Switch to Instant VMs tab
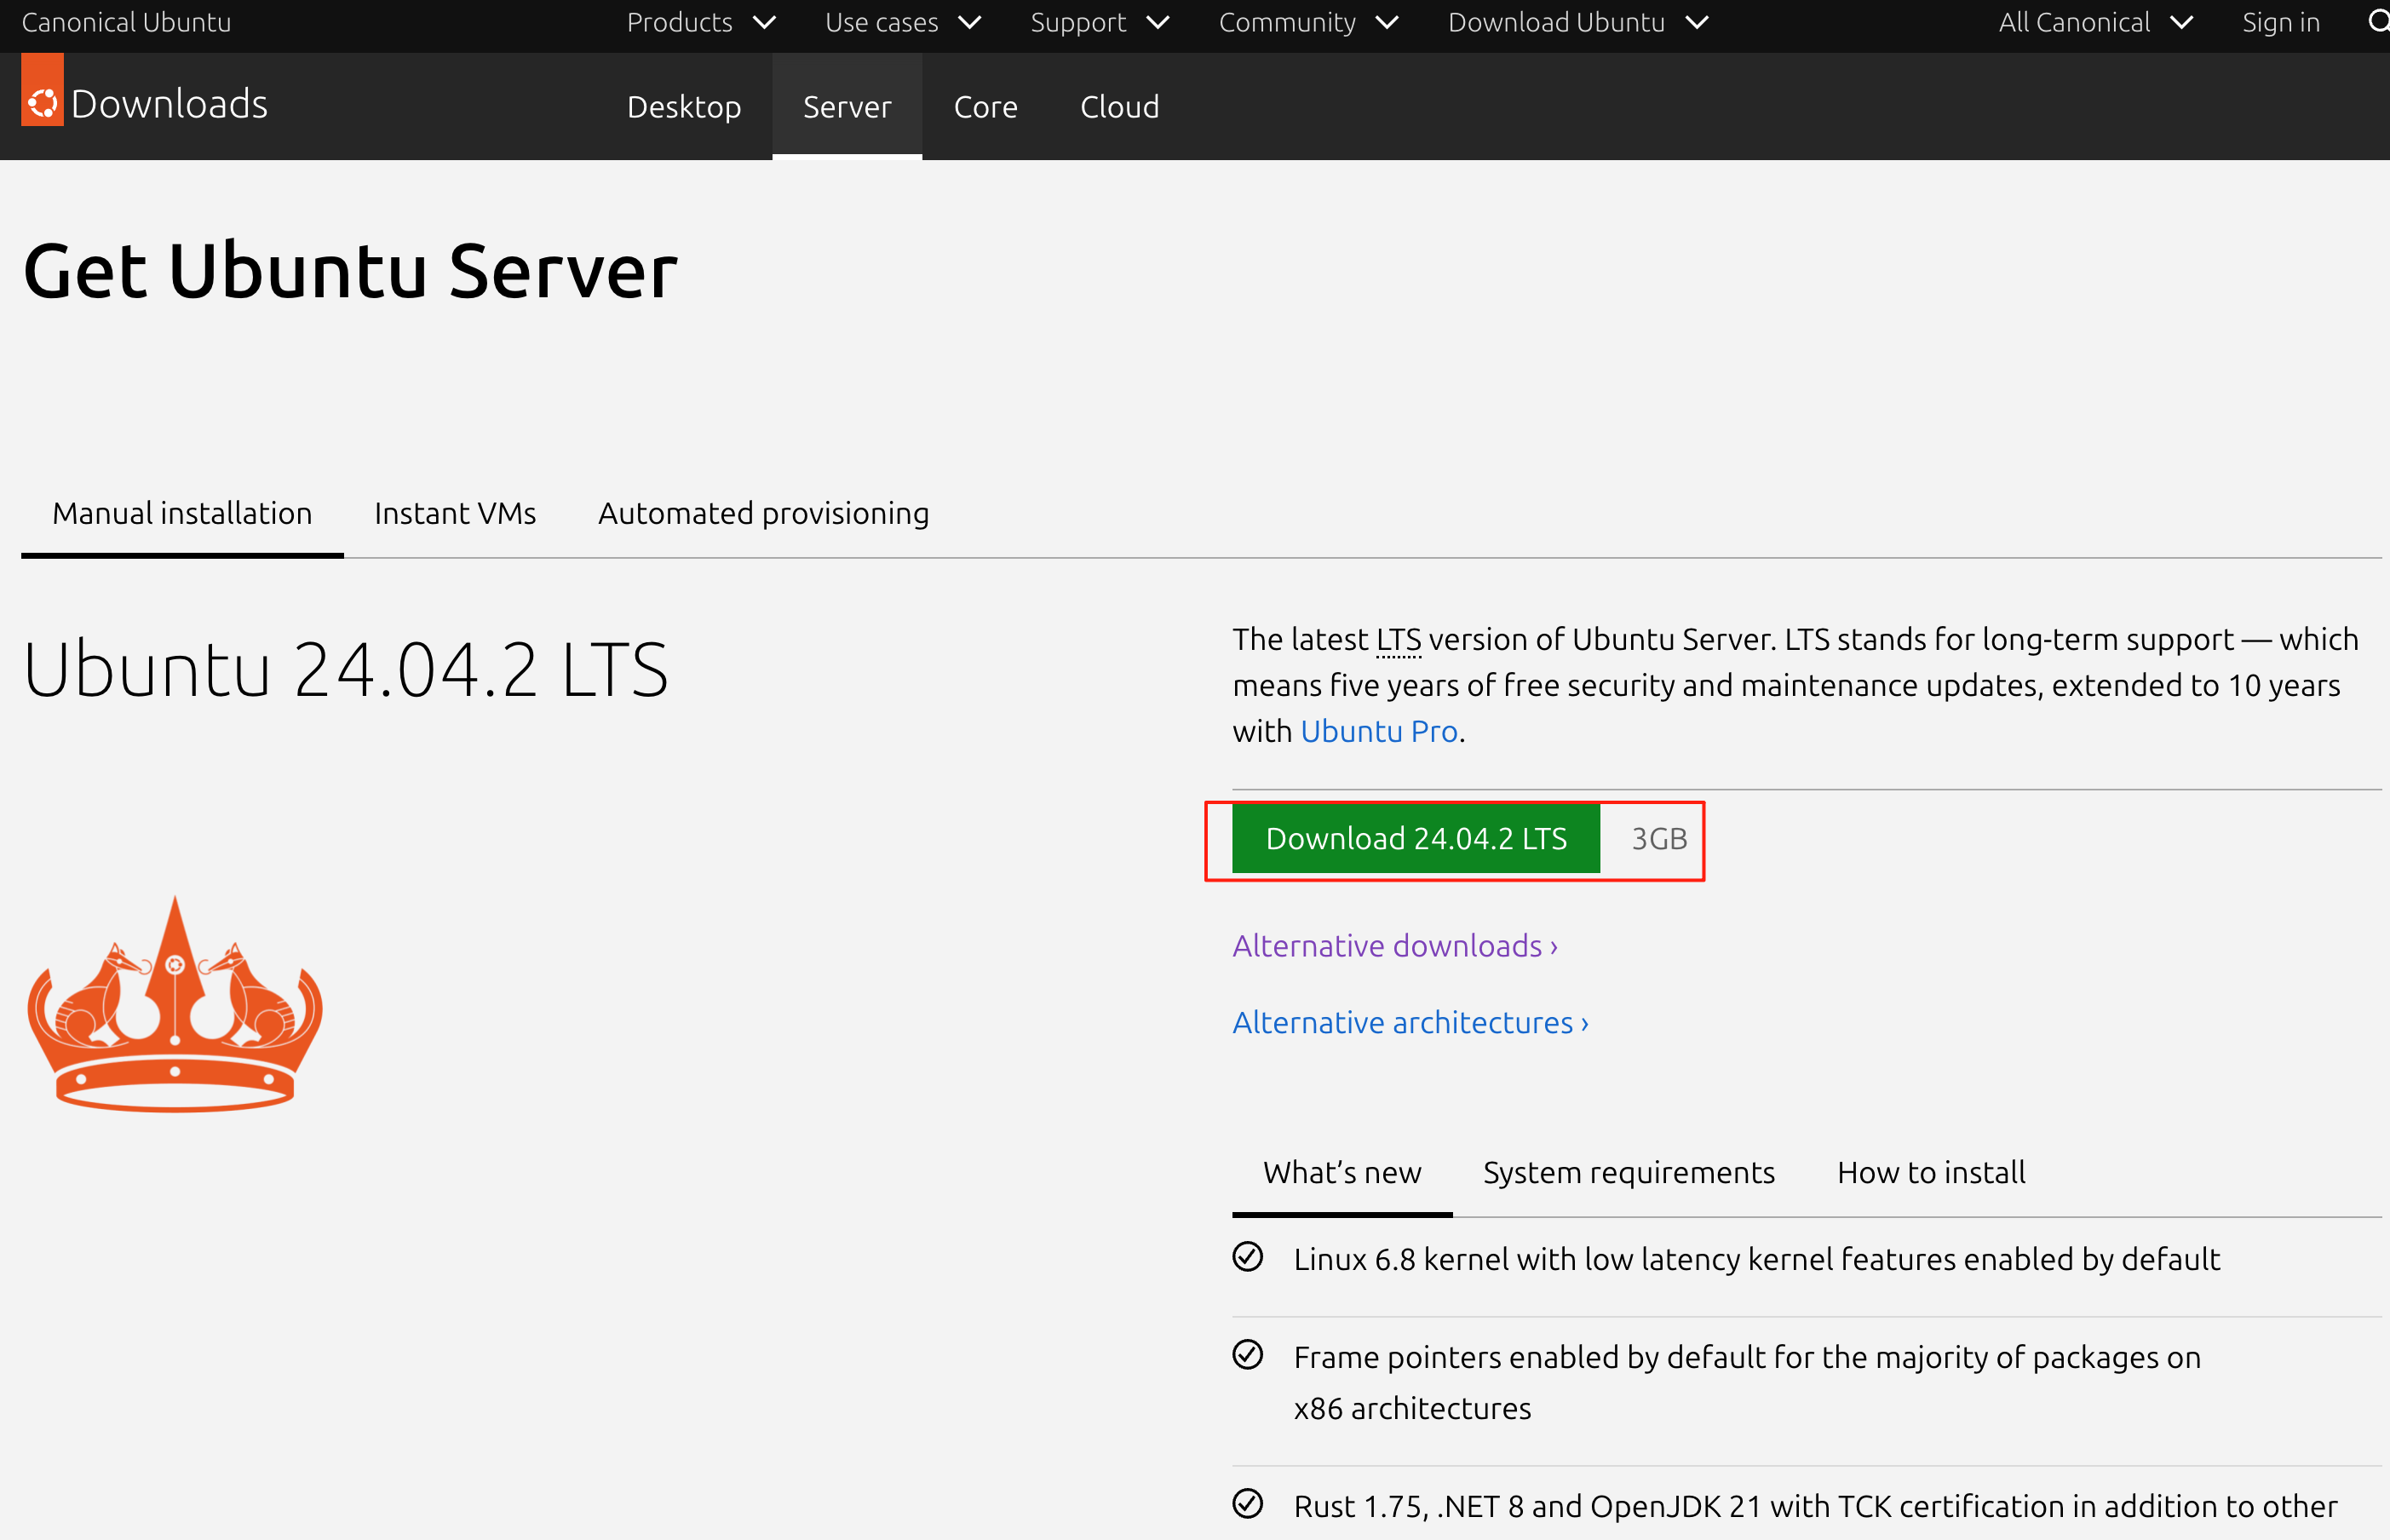 click(455, 514)
